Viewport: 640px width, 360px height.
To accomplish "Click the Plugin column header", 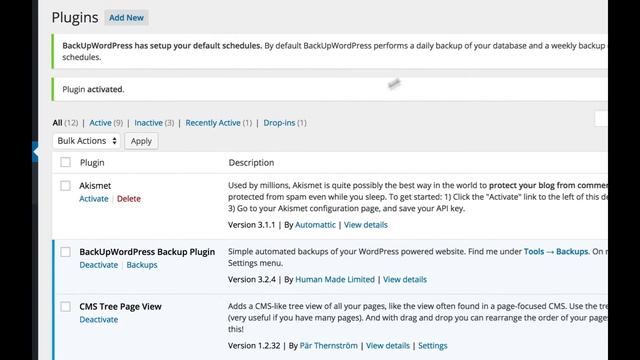I will tap(92, 162).
